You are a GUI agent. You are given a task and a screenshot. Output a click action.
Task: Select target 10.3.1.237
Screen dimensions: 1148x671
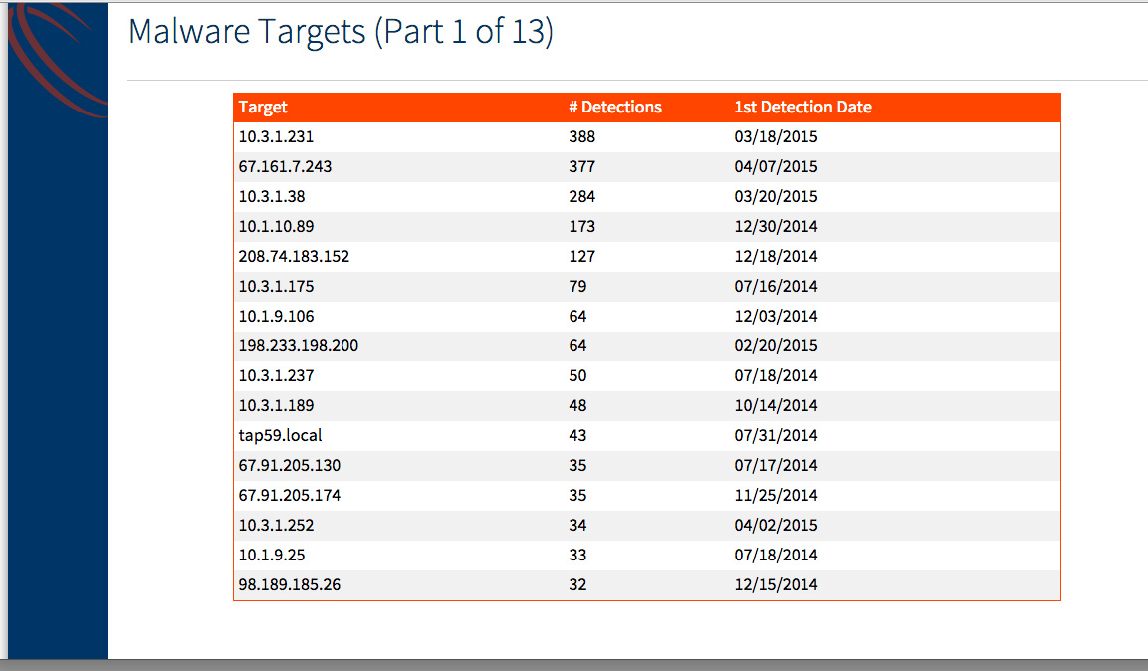point(276,375)
